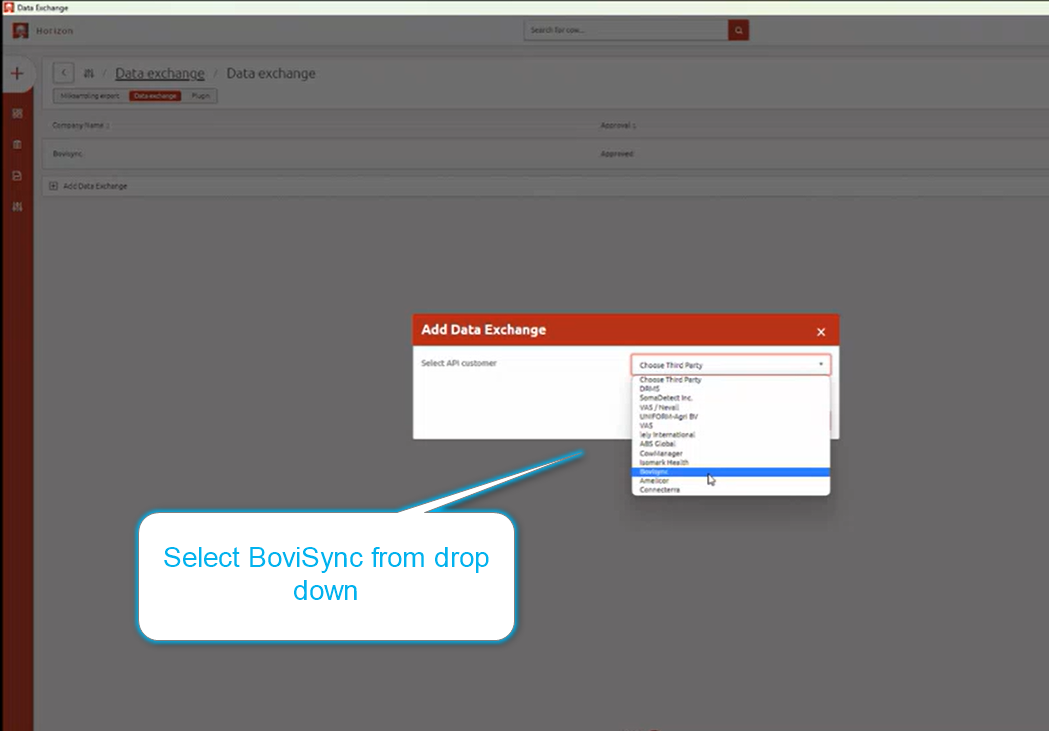The height and width of the screenshot is (731, 1049).
Task: Open the Choose Third Party dropdown
Action: coord(731,365)
